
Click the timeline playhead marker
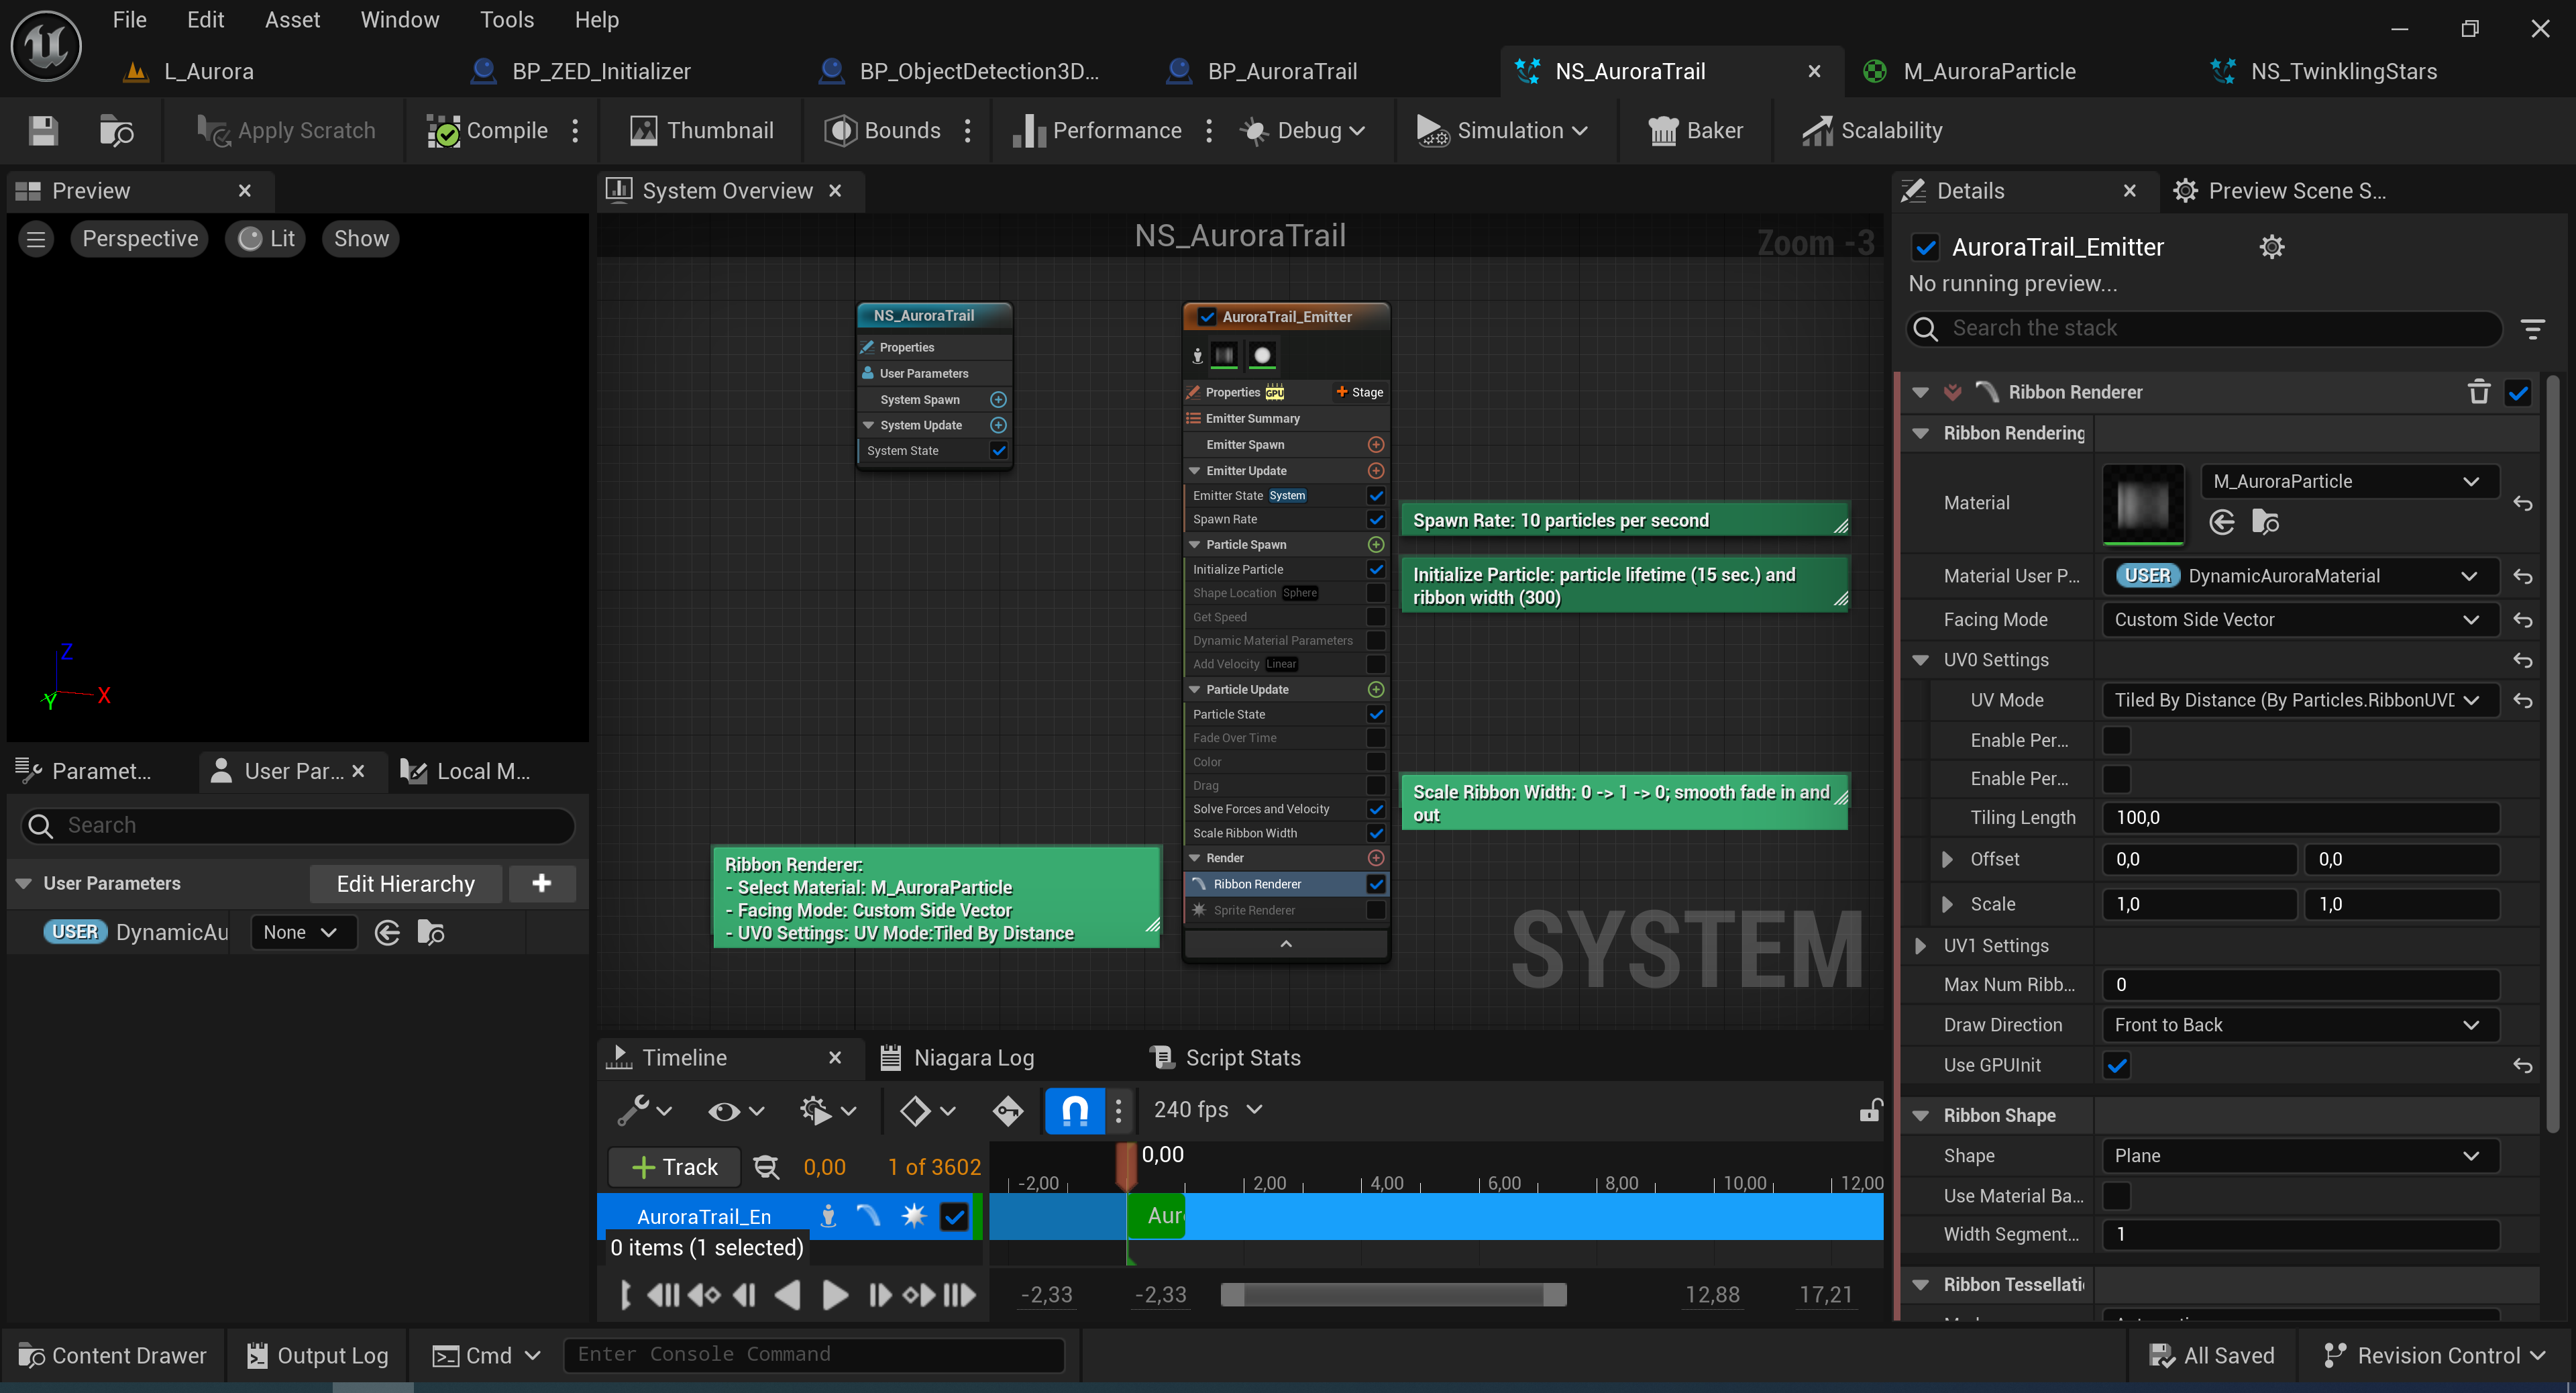click(1126, 1166)
